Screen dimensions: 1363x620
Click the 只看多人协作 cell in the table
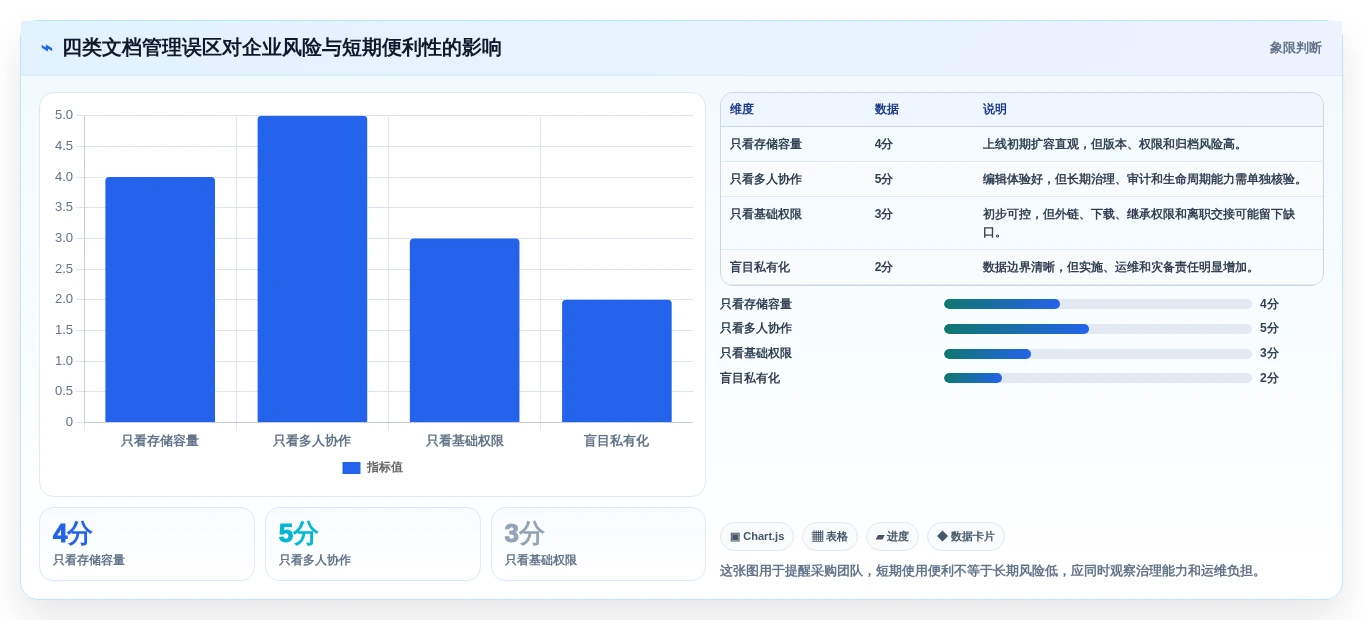pos(766,179)
